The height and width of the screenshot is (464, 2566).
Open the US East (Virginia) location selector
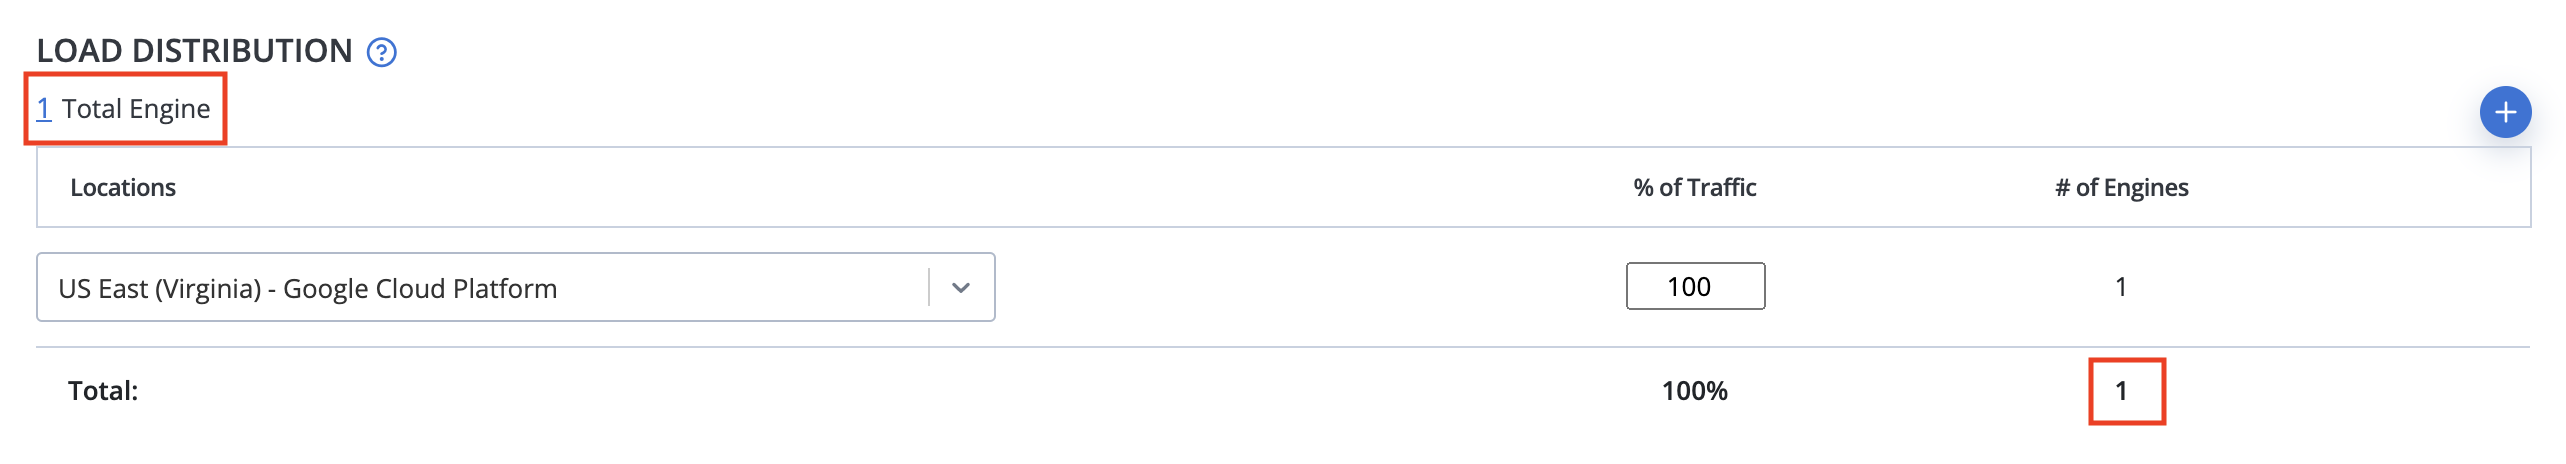pyautogui.click(x=516, y=287)
